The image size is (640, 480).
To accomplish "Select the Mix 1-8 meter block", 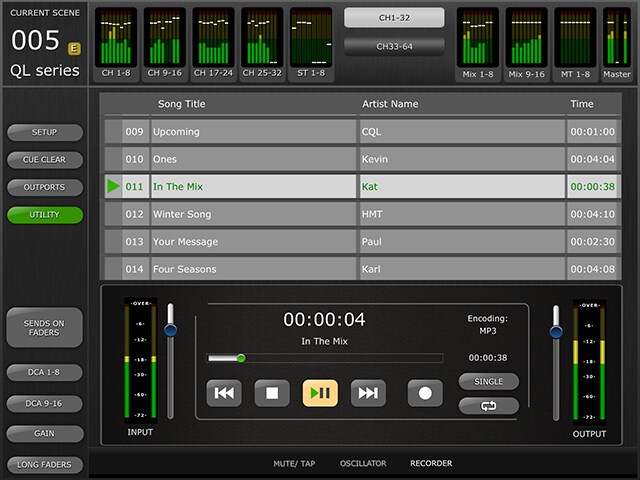I will tap(477, 43).
